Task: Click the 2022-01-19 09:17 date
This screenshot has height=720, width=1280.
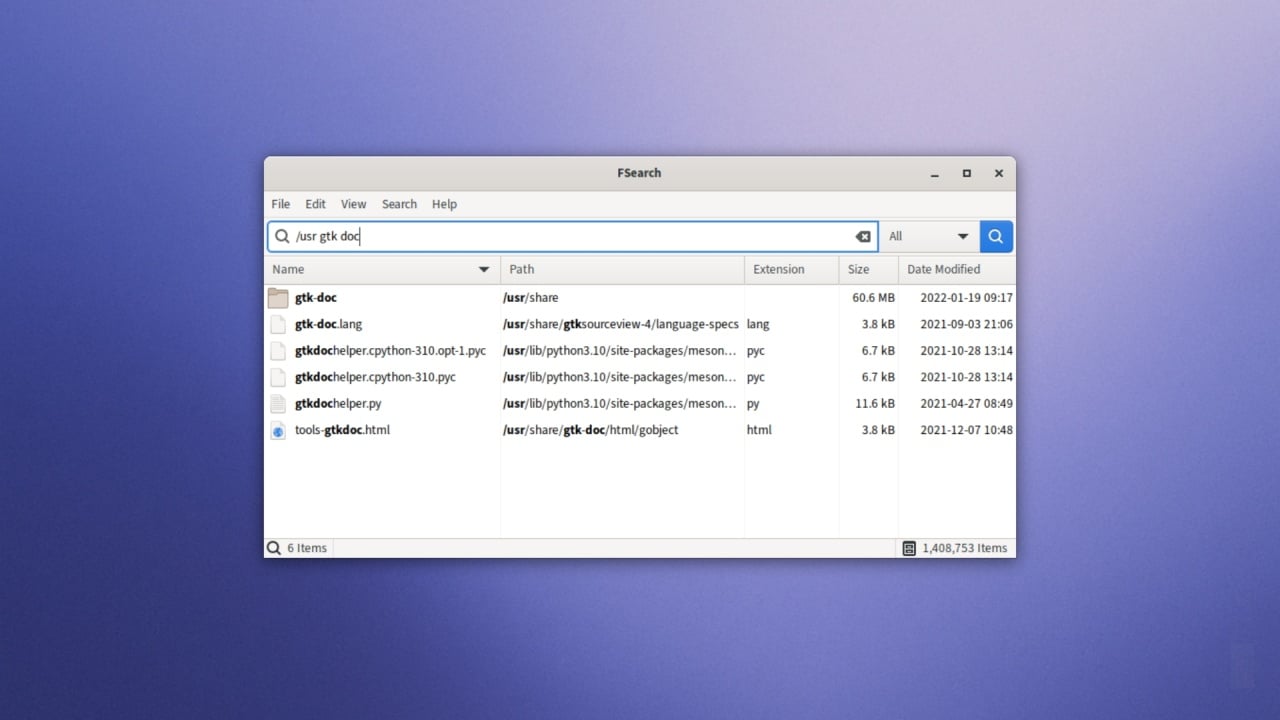Action: [966, 298]
